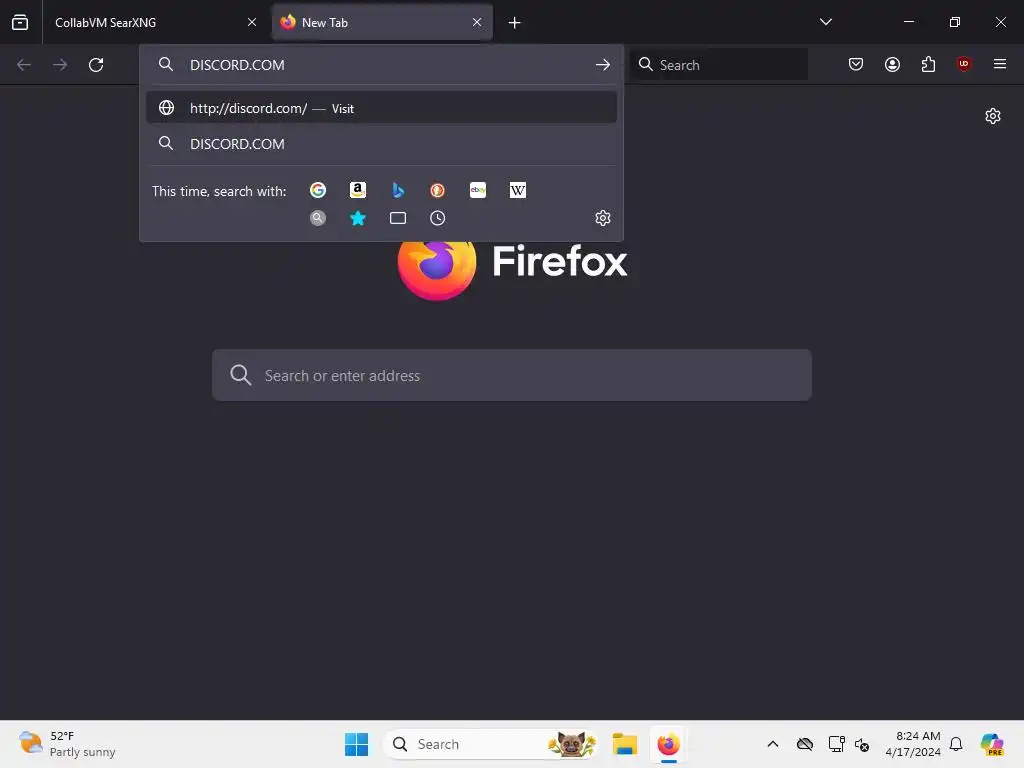Viewport: 1024px width, 768px height.
Task: Close the New Tab tab
Action: [x=477, y=22]
